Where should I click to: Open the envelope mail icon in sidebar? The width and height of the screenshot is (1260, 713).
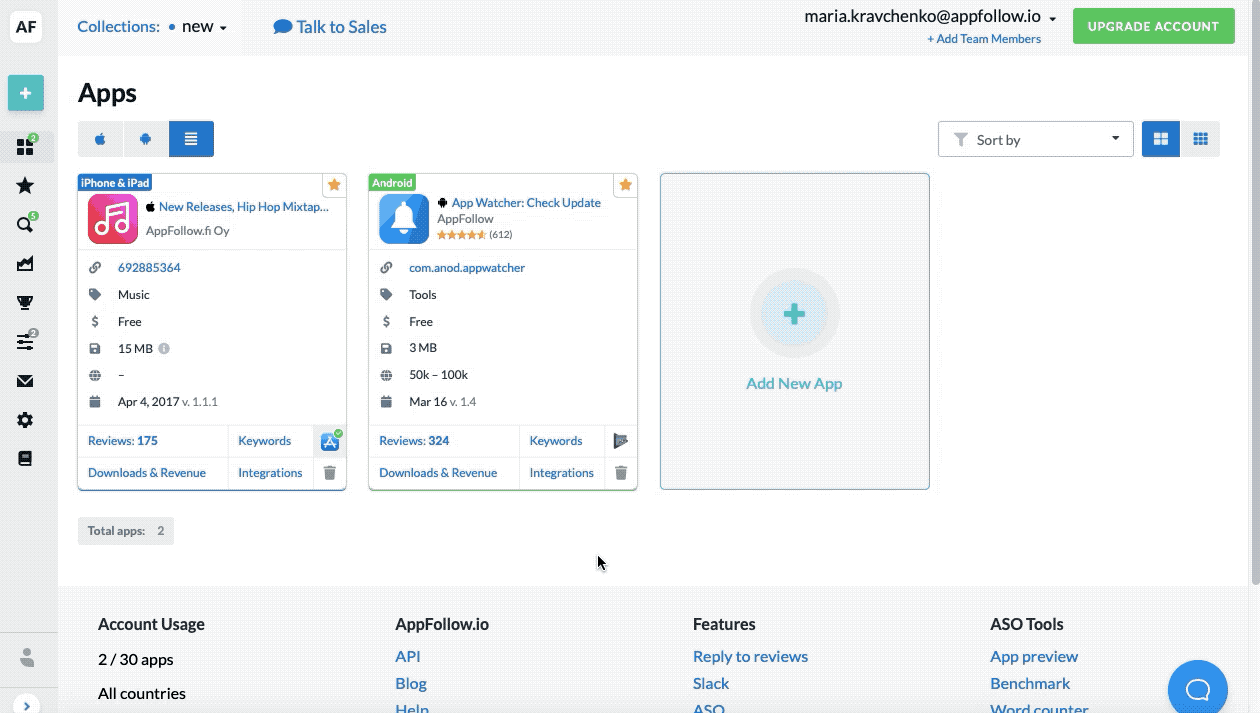tap(26, 381)
